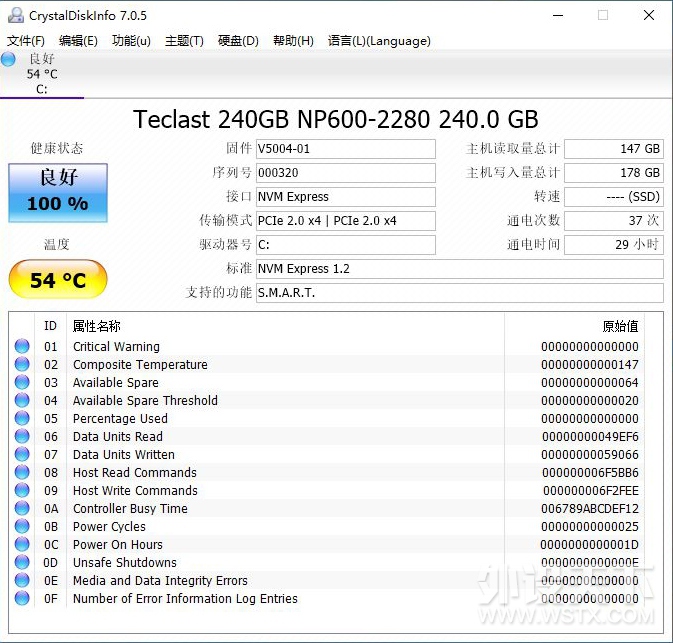Click the serial number field 000320

click(x=346, y=173)
